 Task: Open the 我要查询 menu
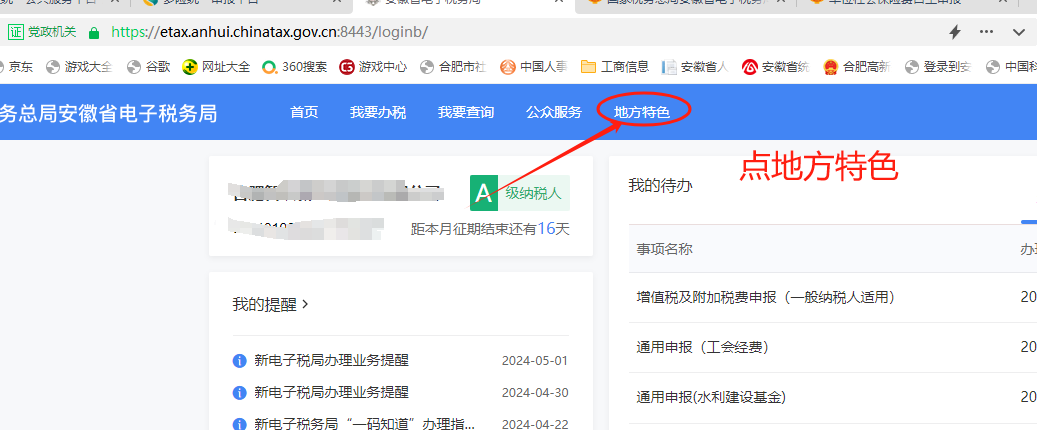click(x=466, y=112)
